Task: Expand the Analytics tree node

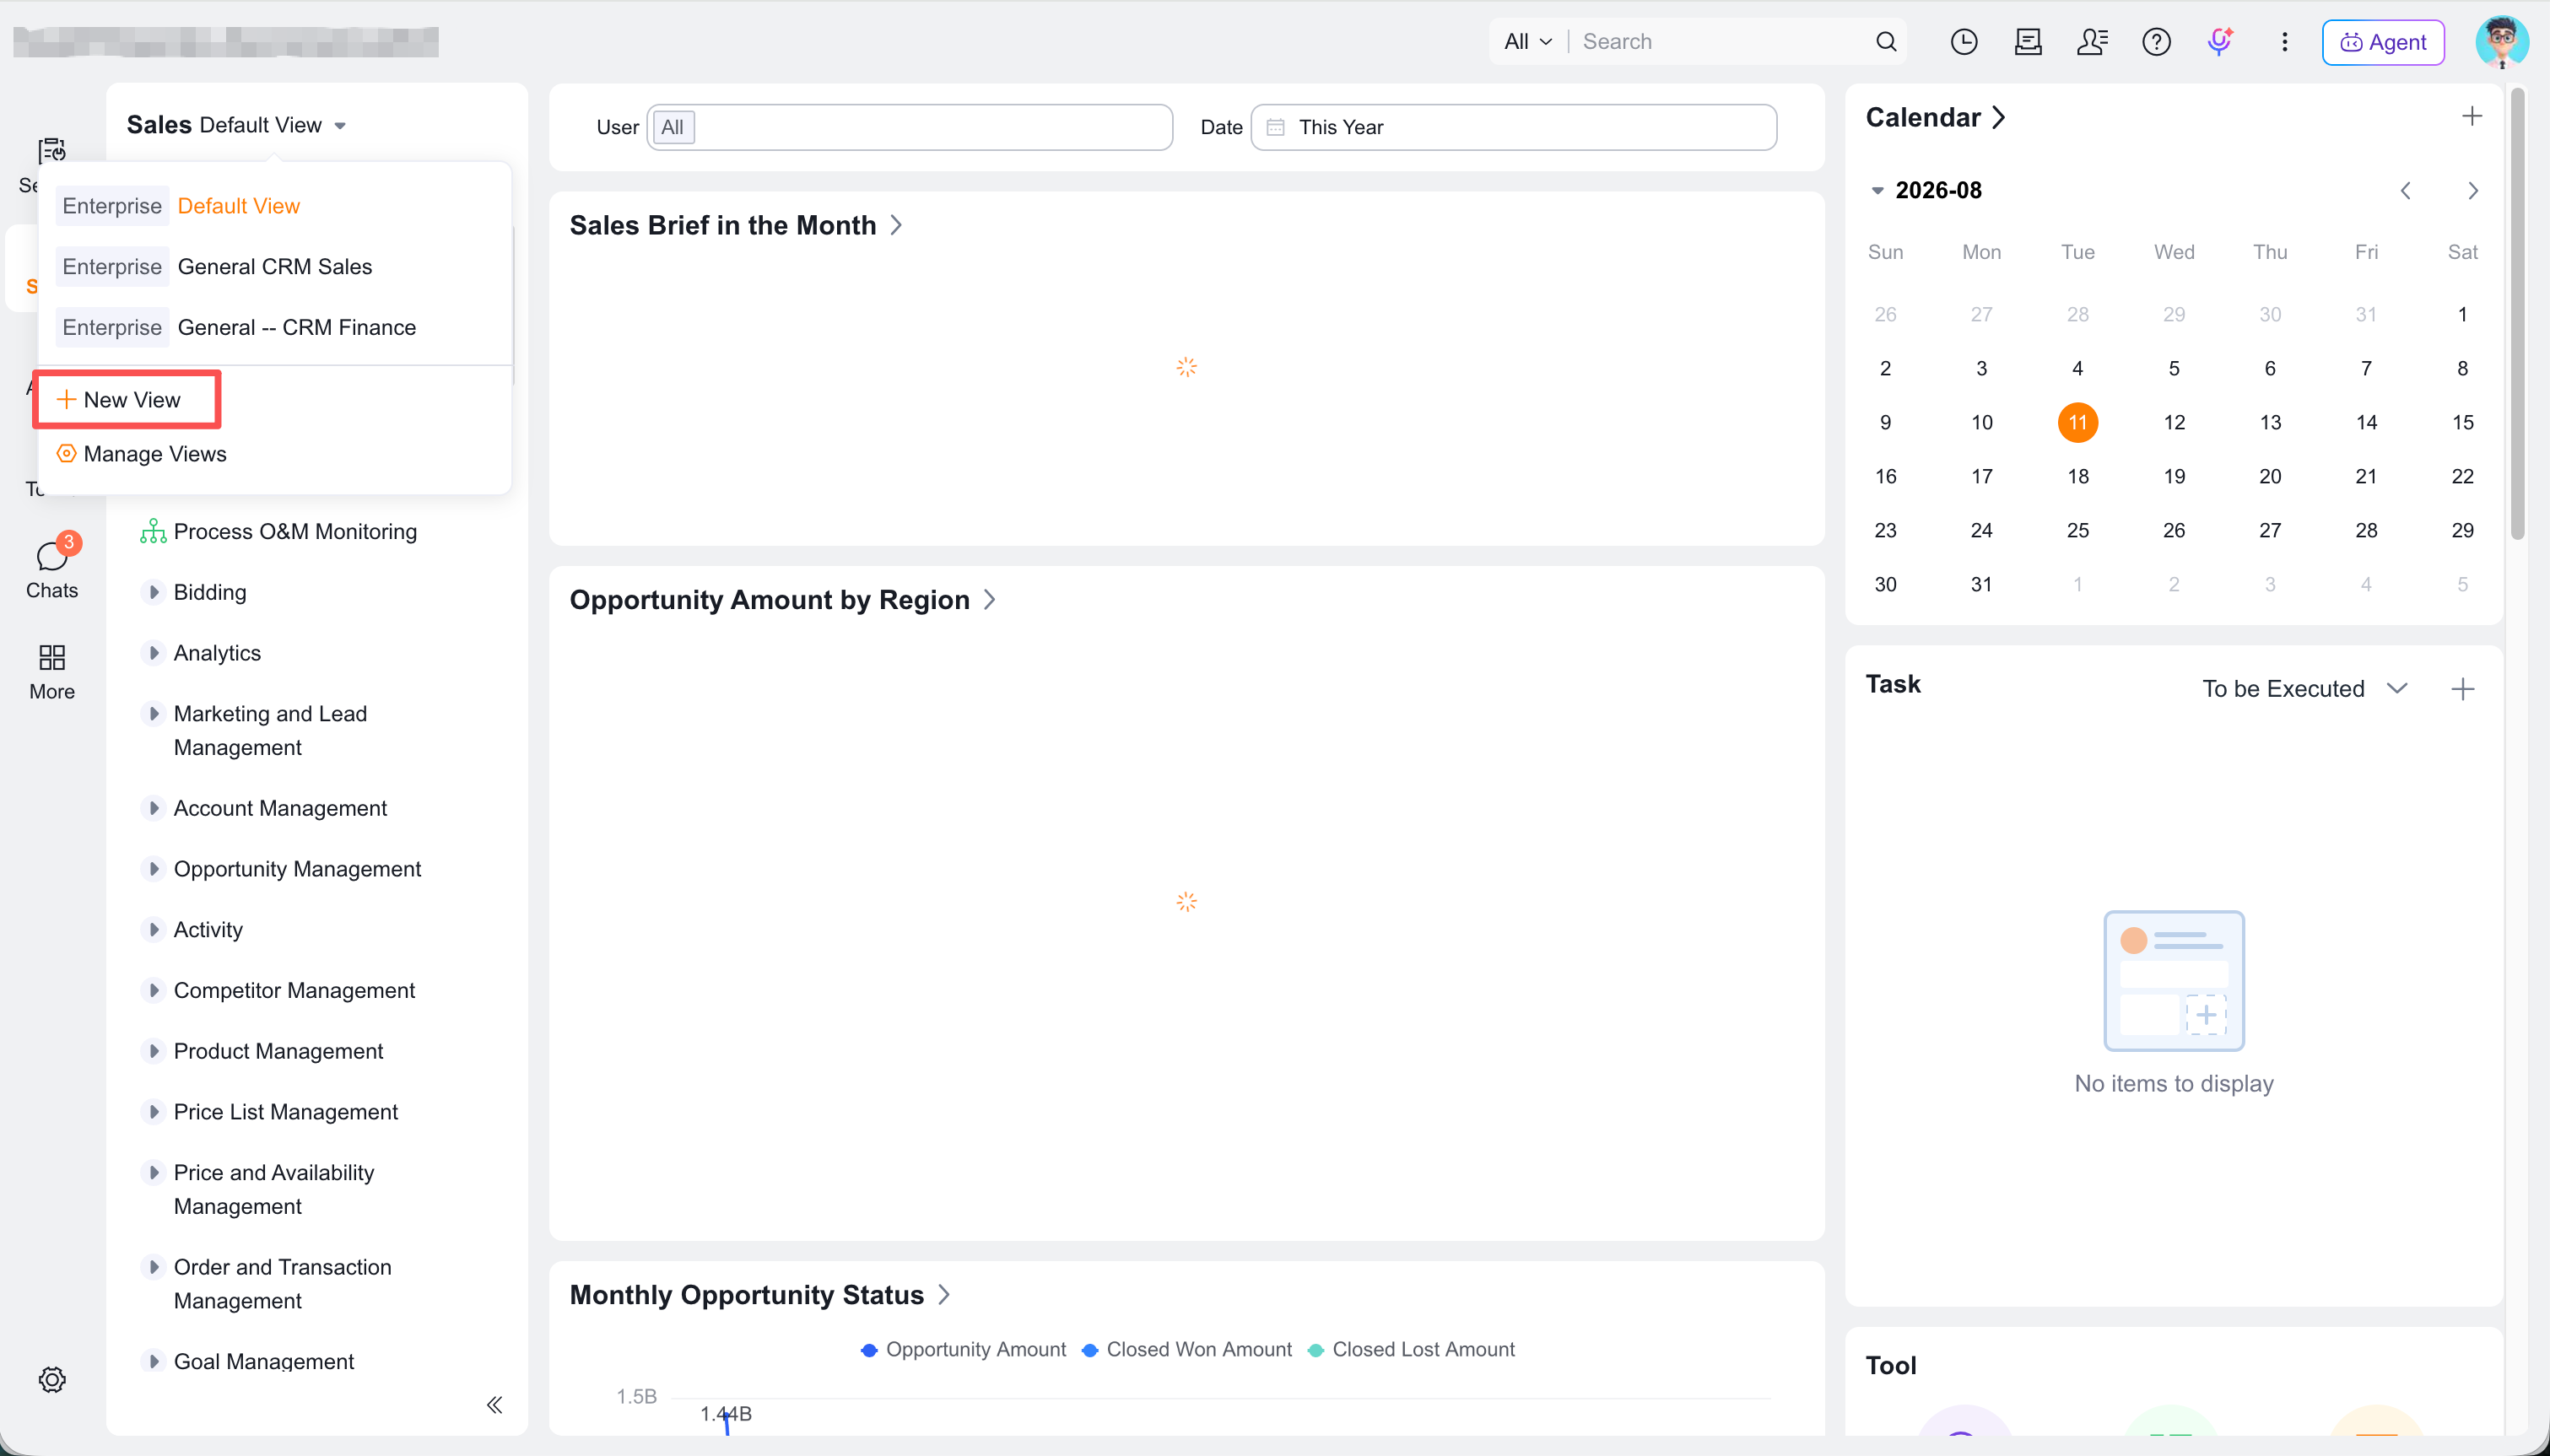Action: [x=153, y=653]
